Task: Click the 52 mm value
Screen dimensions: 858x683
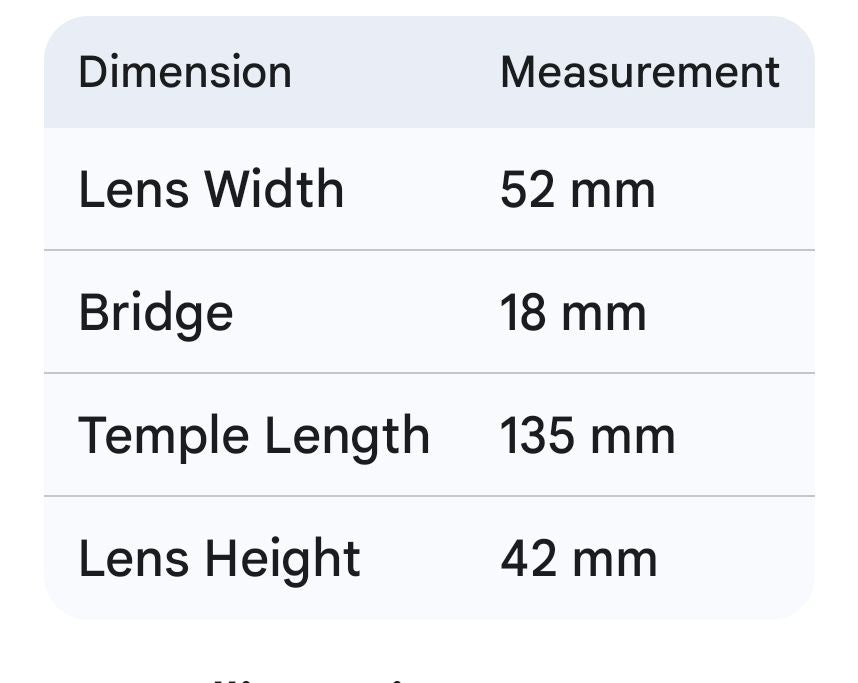Action: 577,189
